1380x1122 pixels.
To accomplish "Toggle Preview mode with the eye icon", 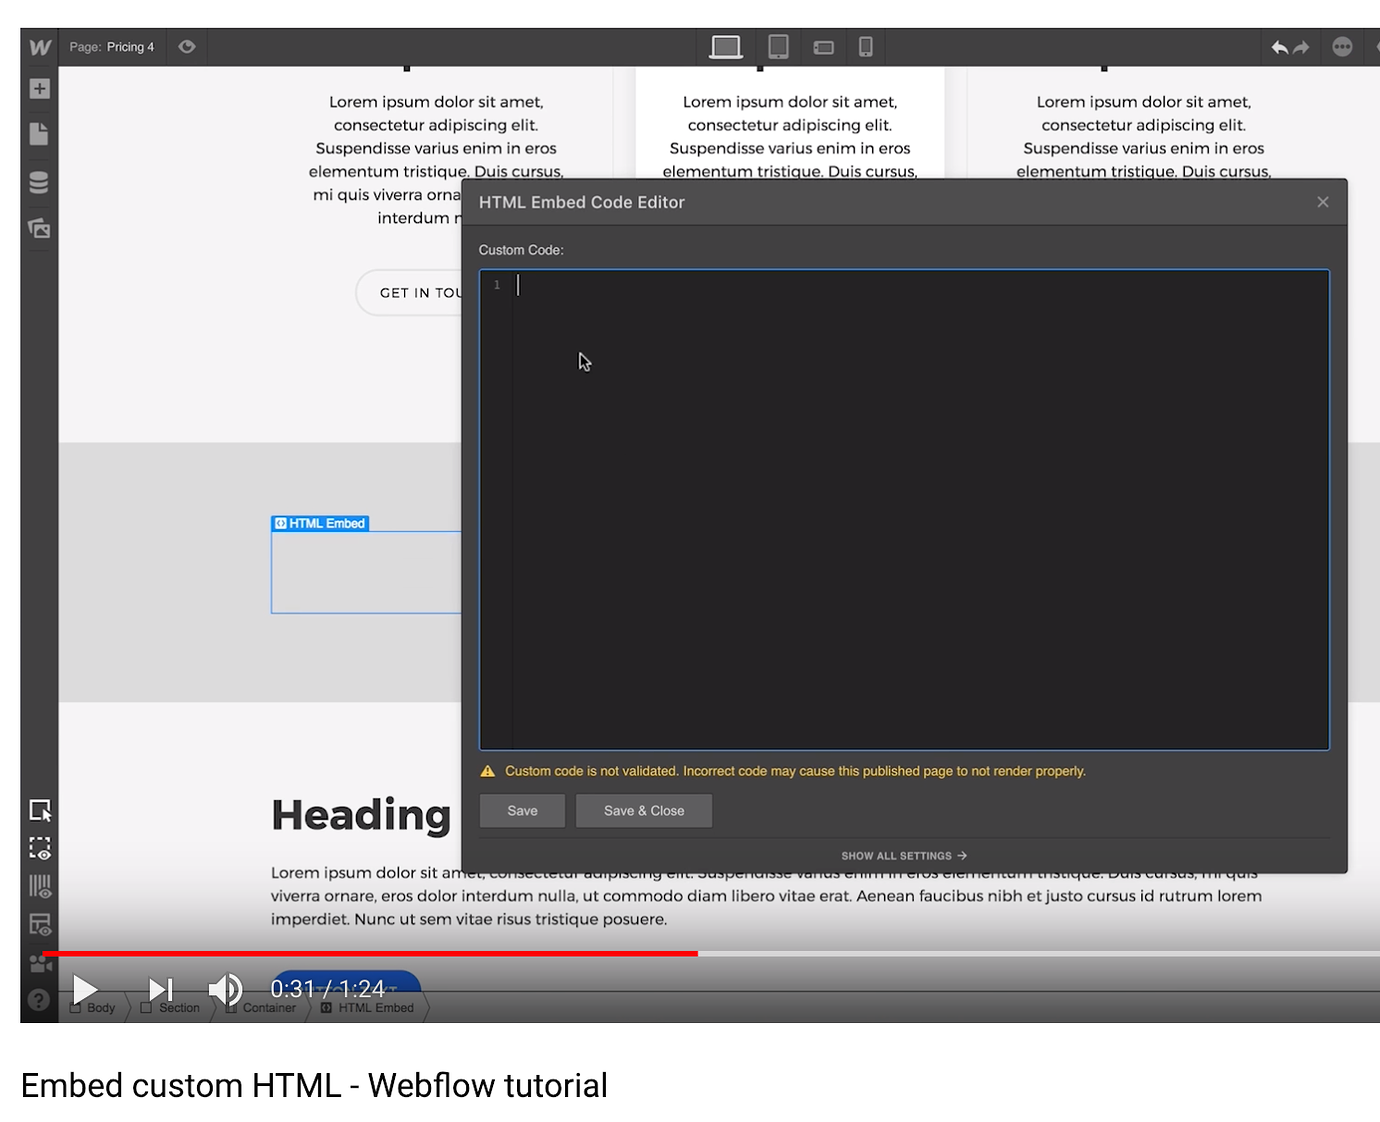I will point(187,46).
